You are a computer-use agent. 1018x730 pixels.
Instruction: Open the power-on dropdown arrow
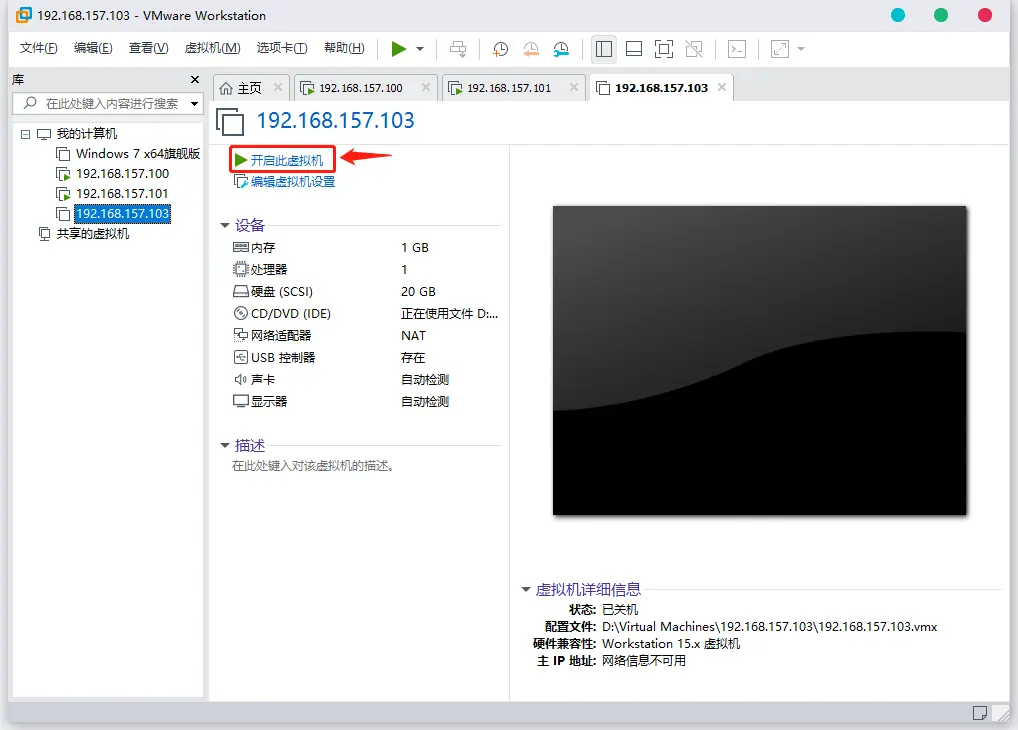[420, 49]
